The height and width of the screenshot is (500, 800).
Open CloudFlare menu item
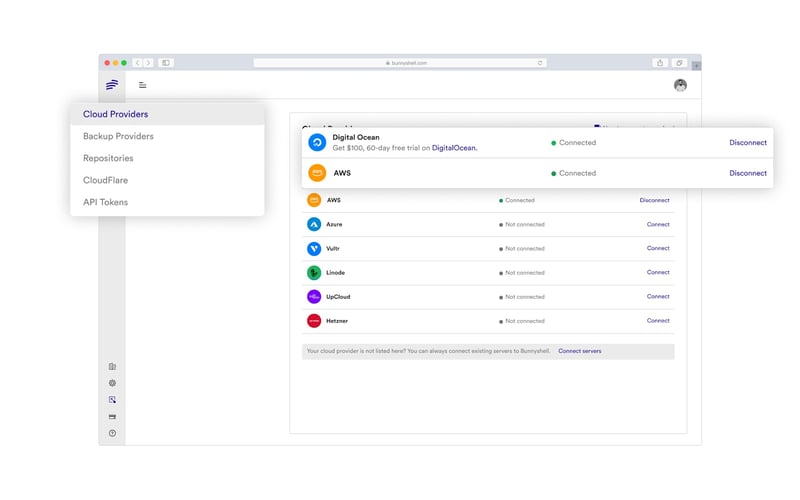[x=167, y=180]
